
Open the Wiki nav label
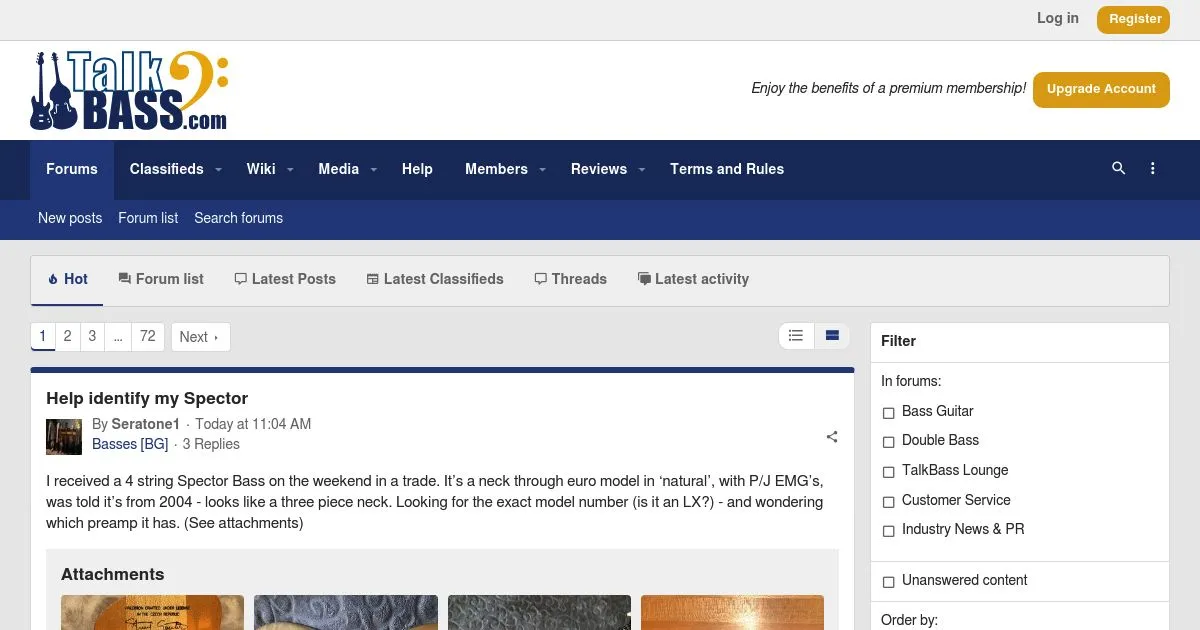tap(261, 169)
